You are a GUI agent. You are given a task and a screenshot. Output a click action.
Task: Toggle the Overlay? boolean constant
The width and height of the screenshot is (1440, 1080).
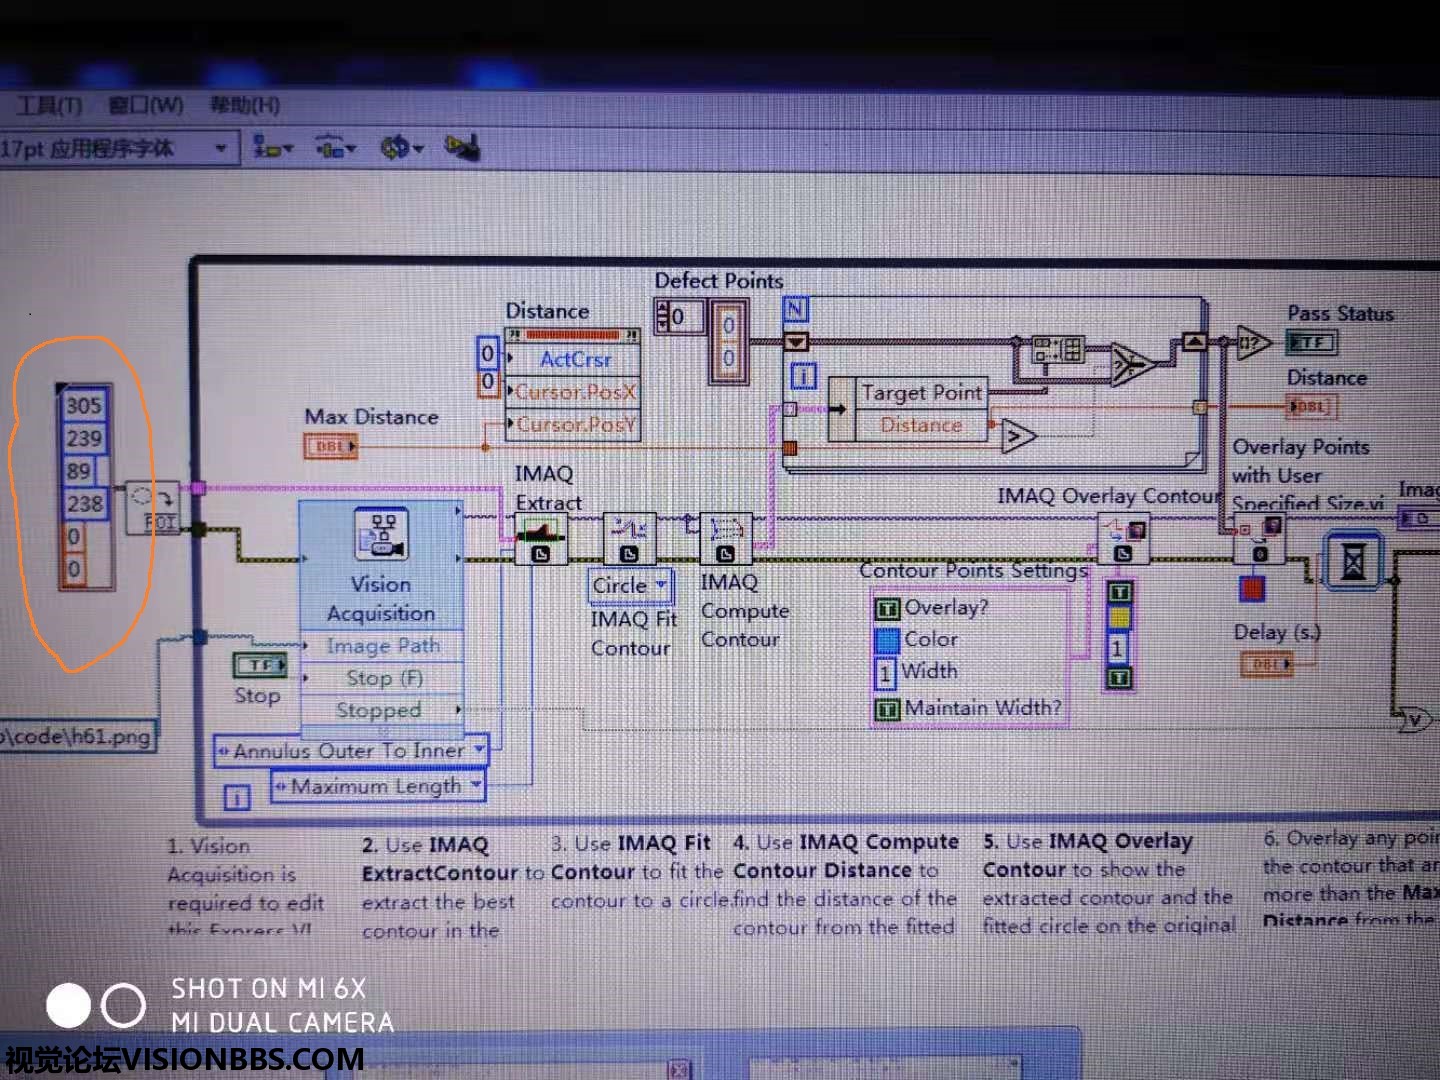(887, 608)
